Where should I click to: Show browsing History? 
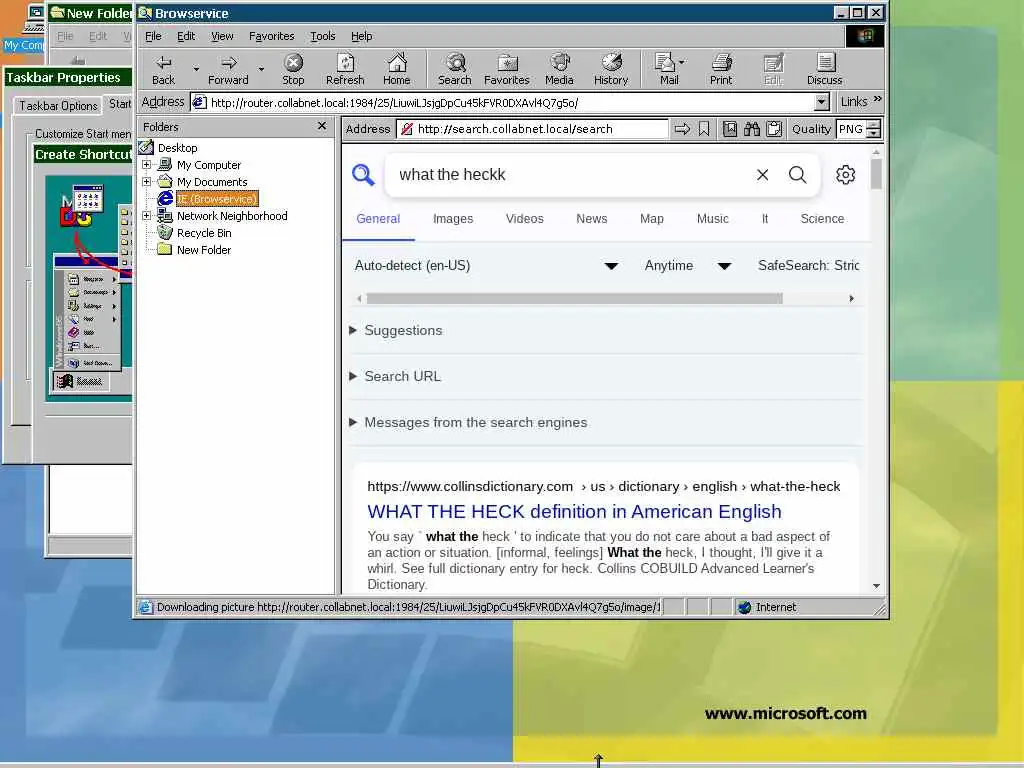pyautogui.click(x=611, y=69)
